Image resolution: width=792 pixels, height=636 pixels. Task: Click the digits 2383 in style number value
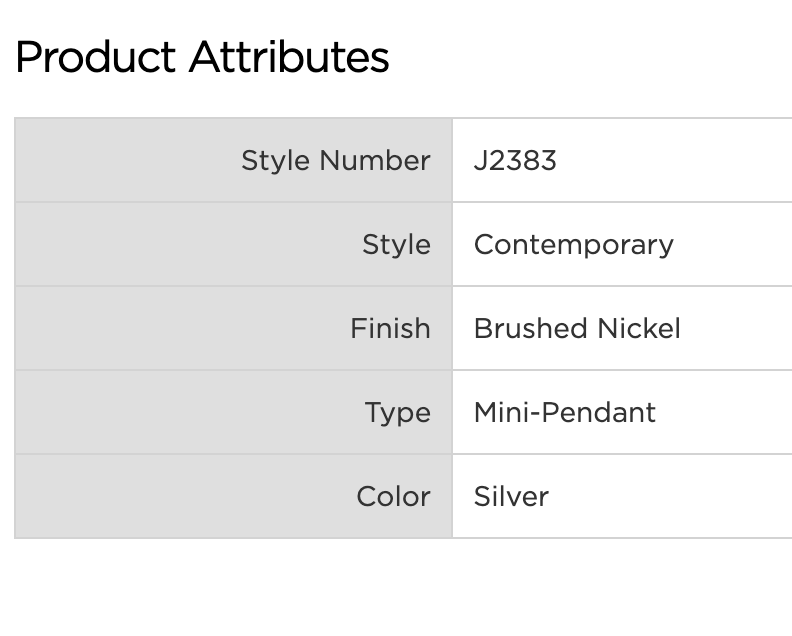522,160
